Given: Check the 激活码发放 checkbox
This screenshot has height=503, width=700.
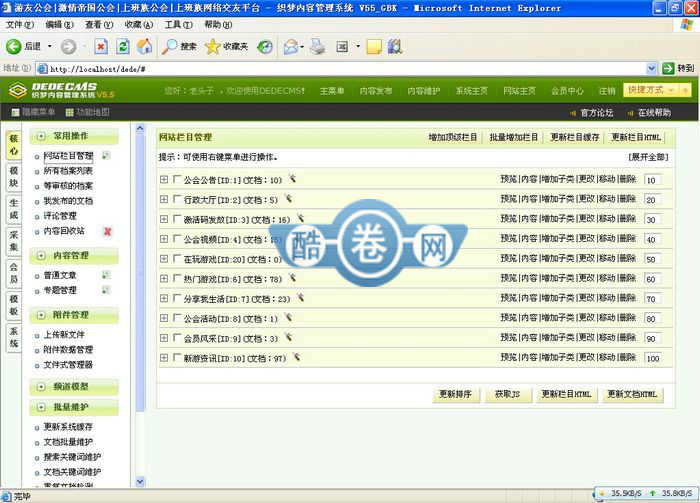Looking at the screenshot, I should 177,219.
